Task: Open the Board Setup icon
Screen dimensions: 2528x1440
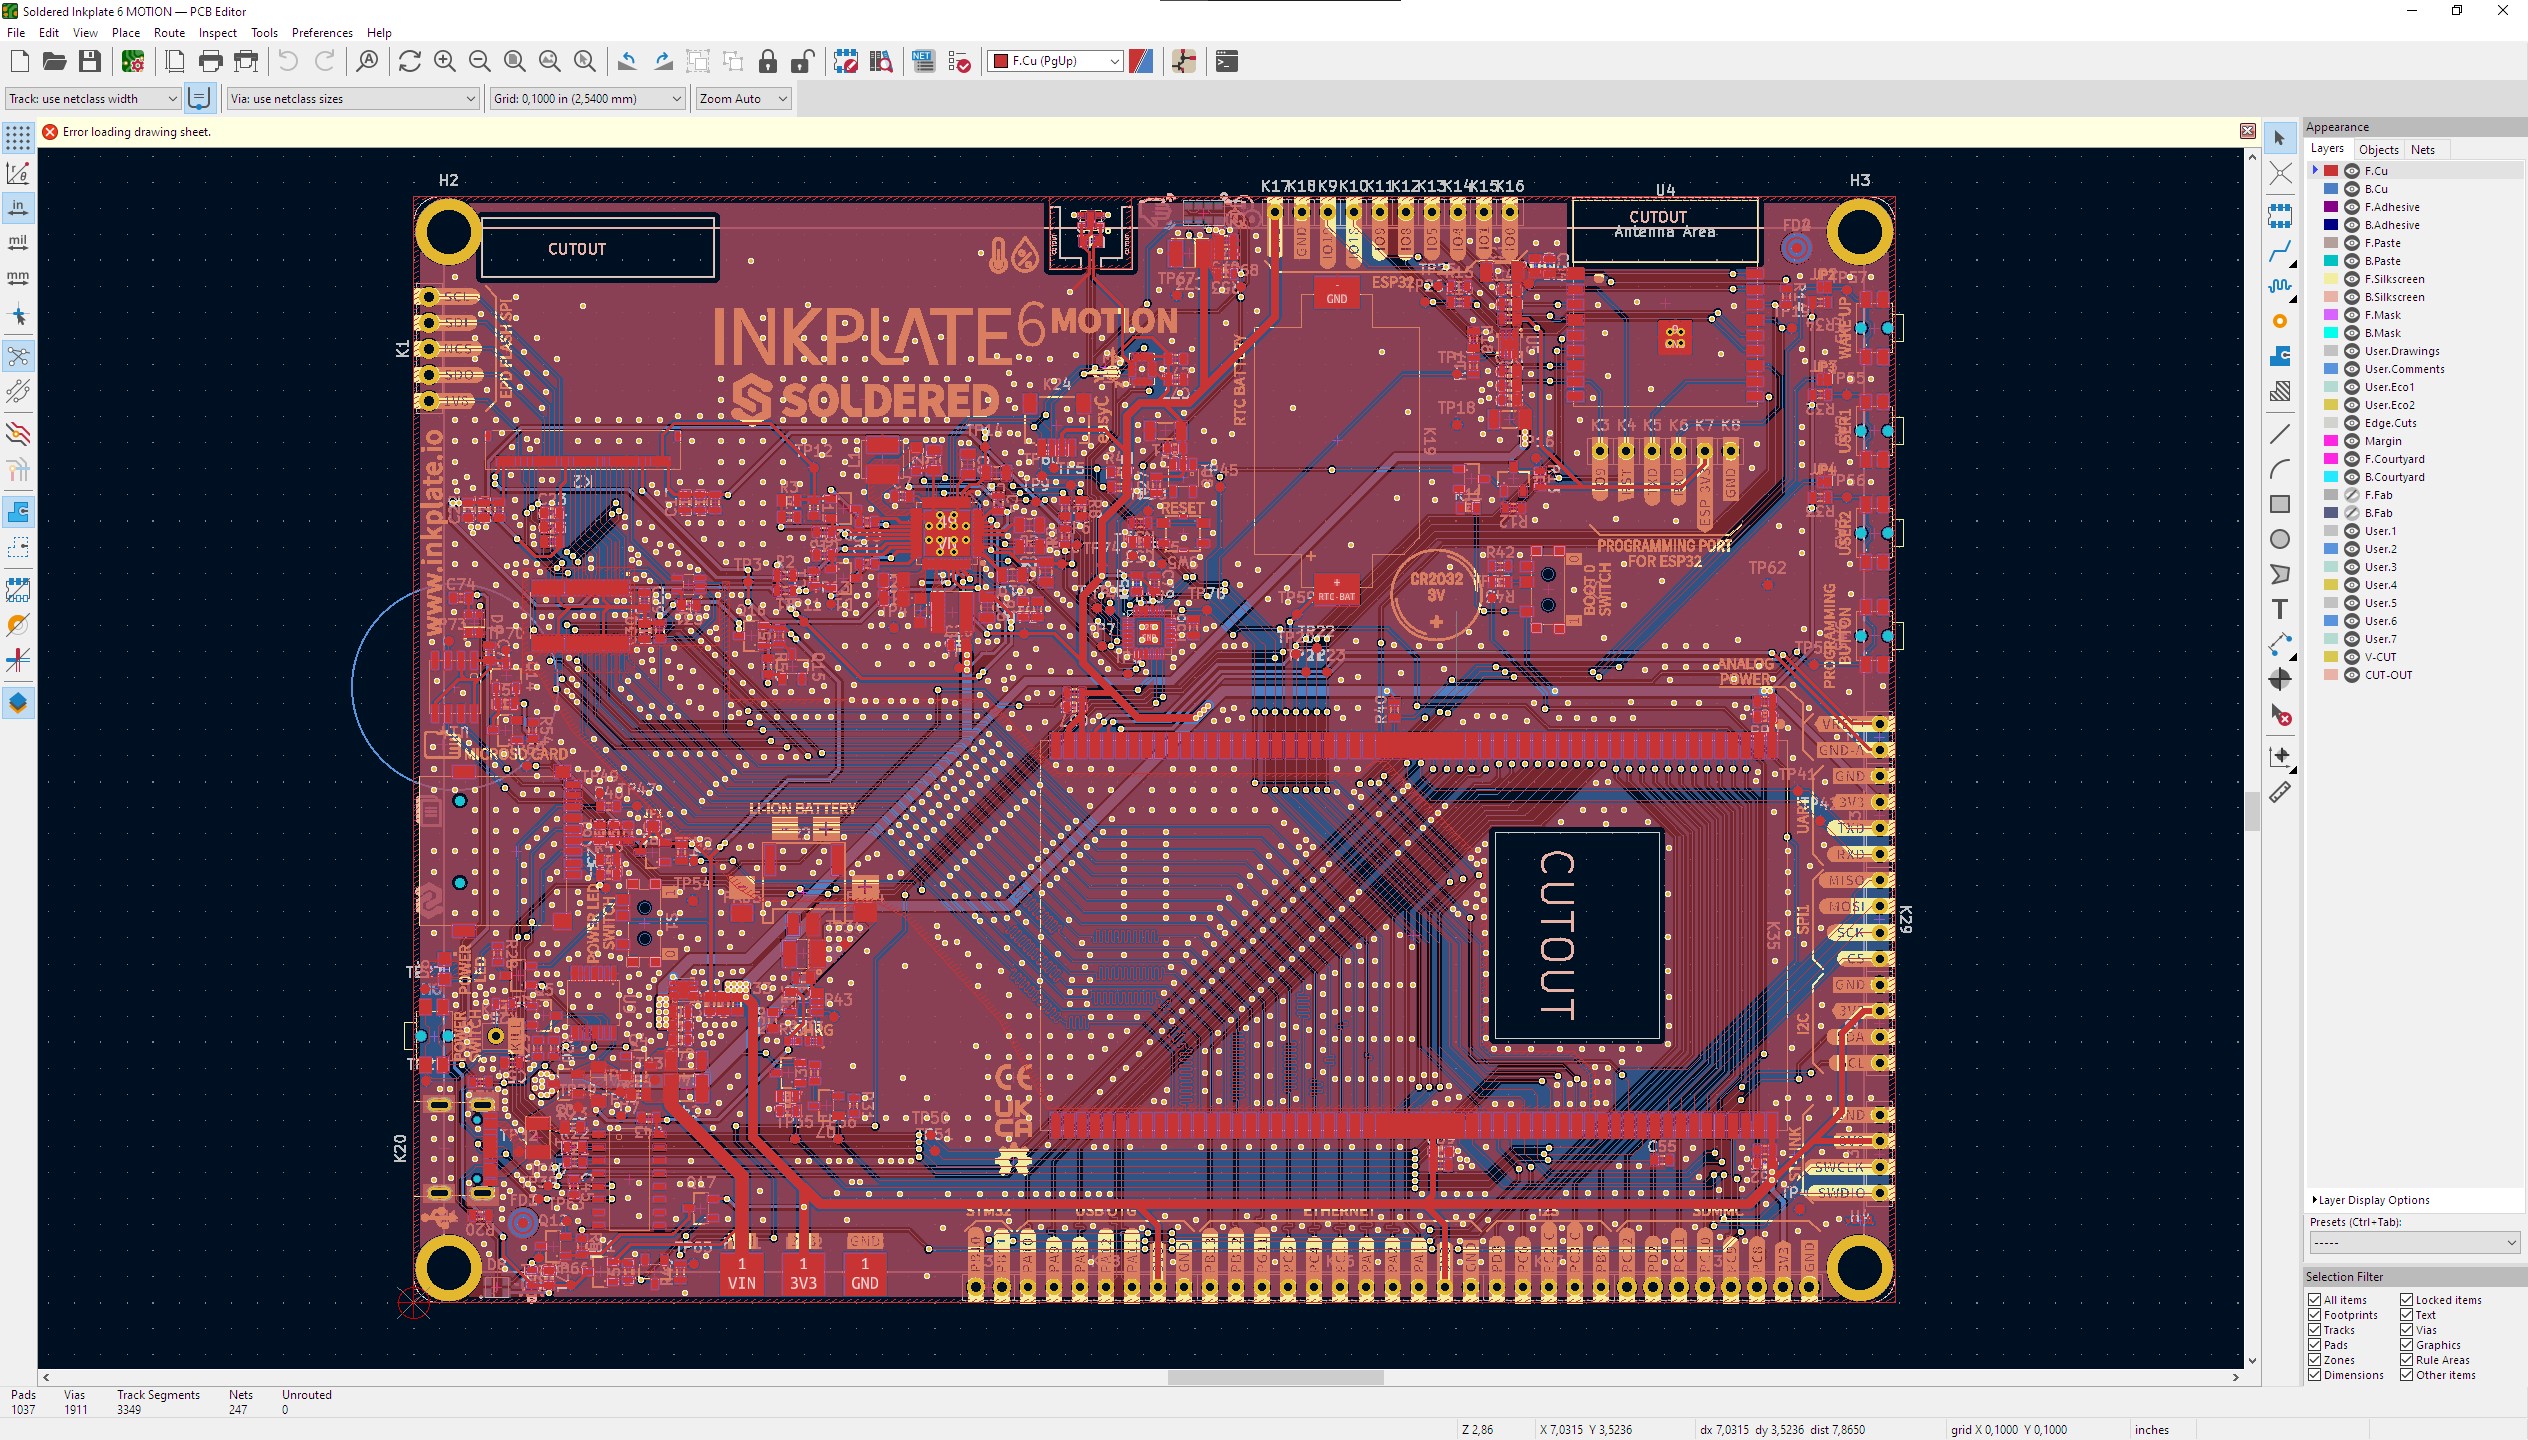Action: coord(133,62)
